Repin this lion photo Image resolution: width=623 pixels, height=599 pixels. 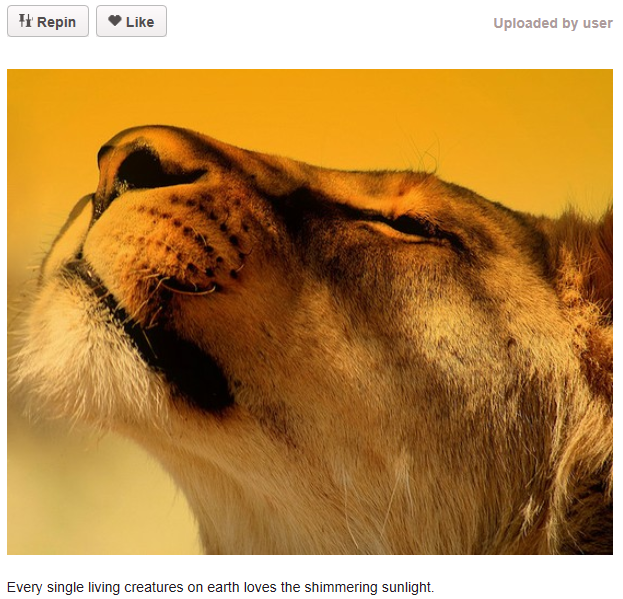[x=48, y=21]
